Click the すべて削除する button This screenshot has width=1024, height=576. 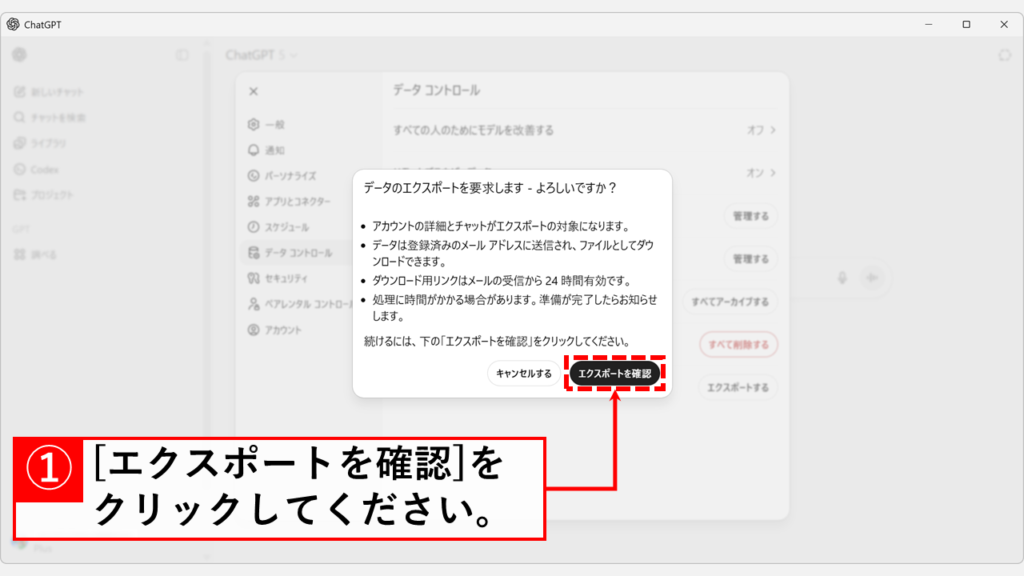[738, 345]
